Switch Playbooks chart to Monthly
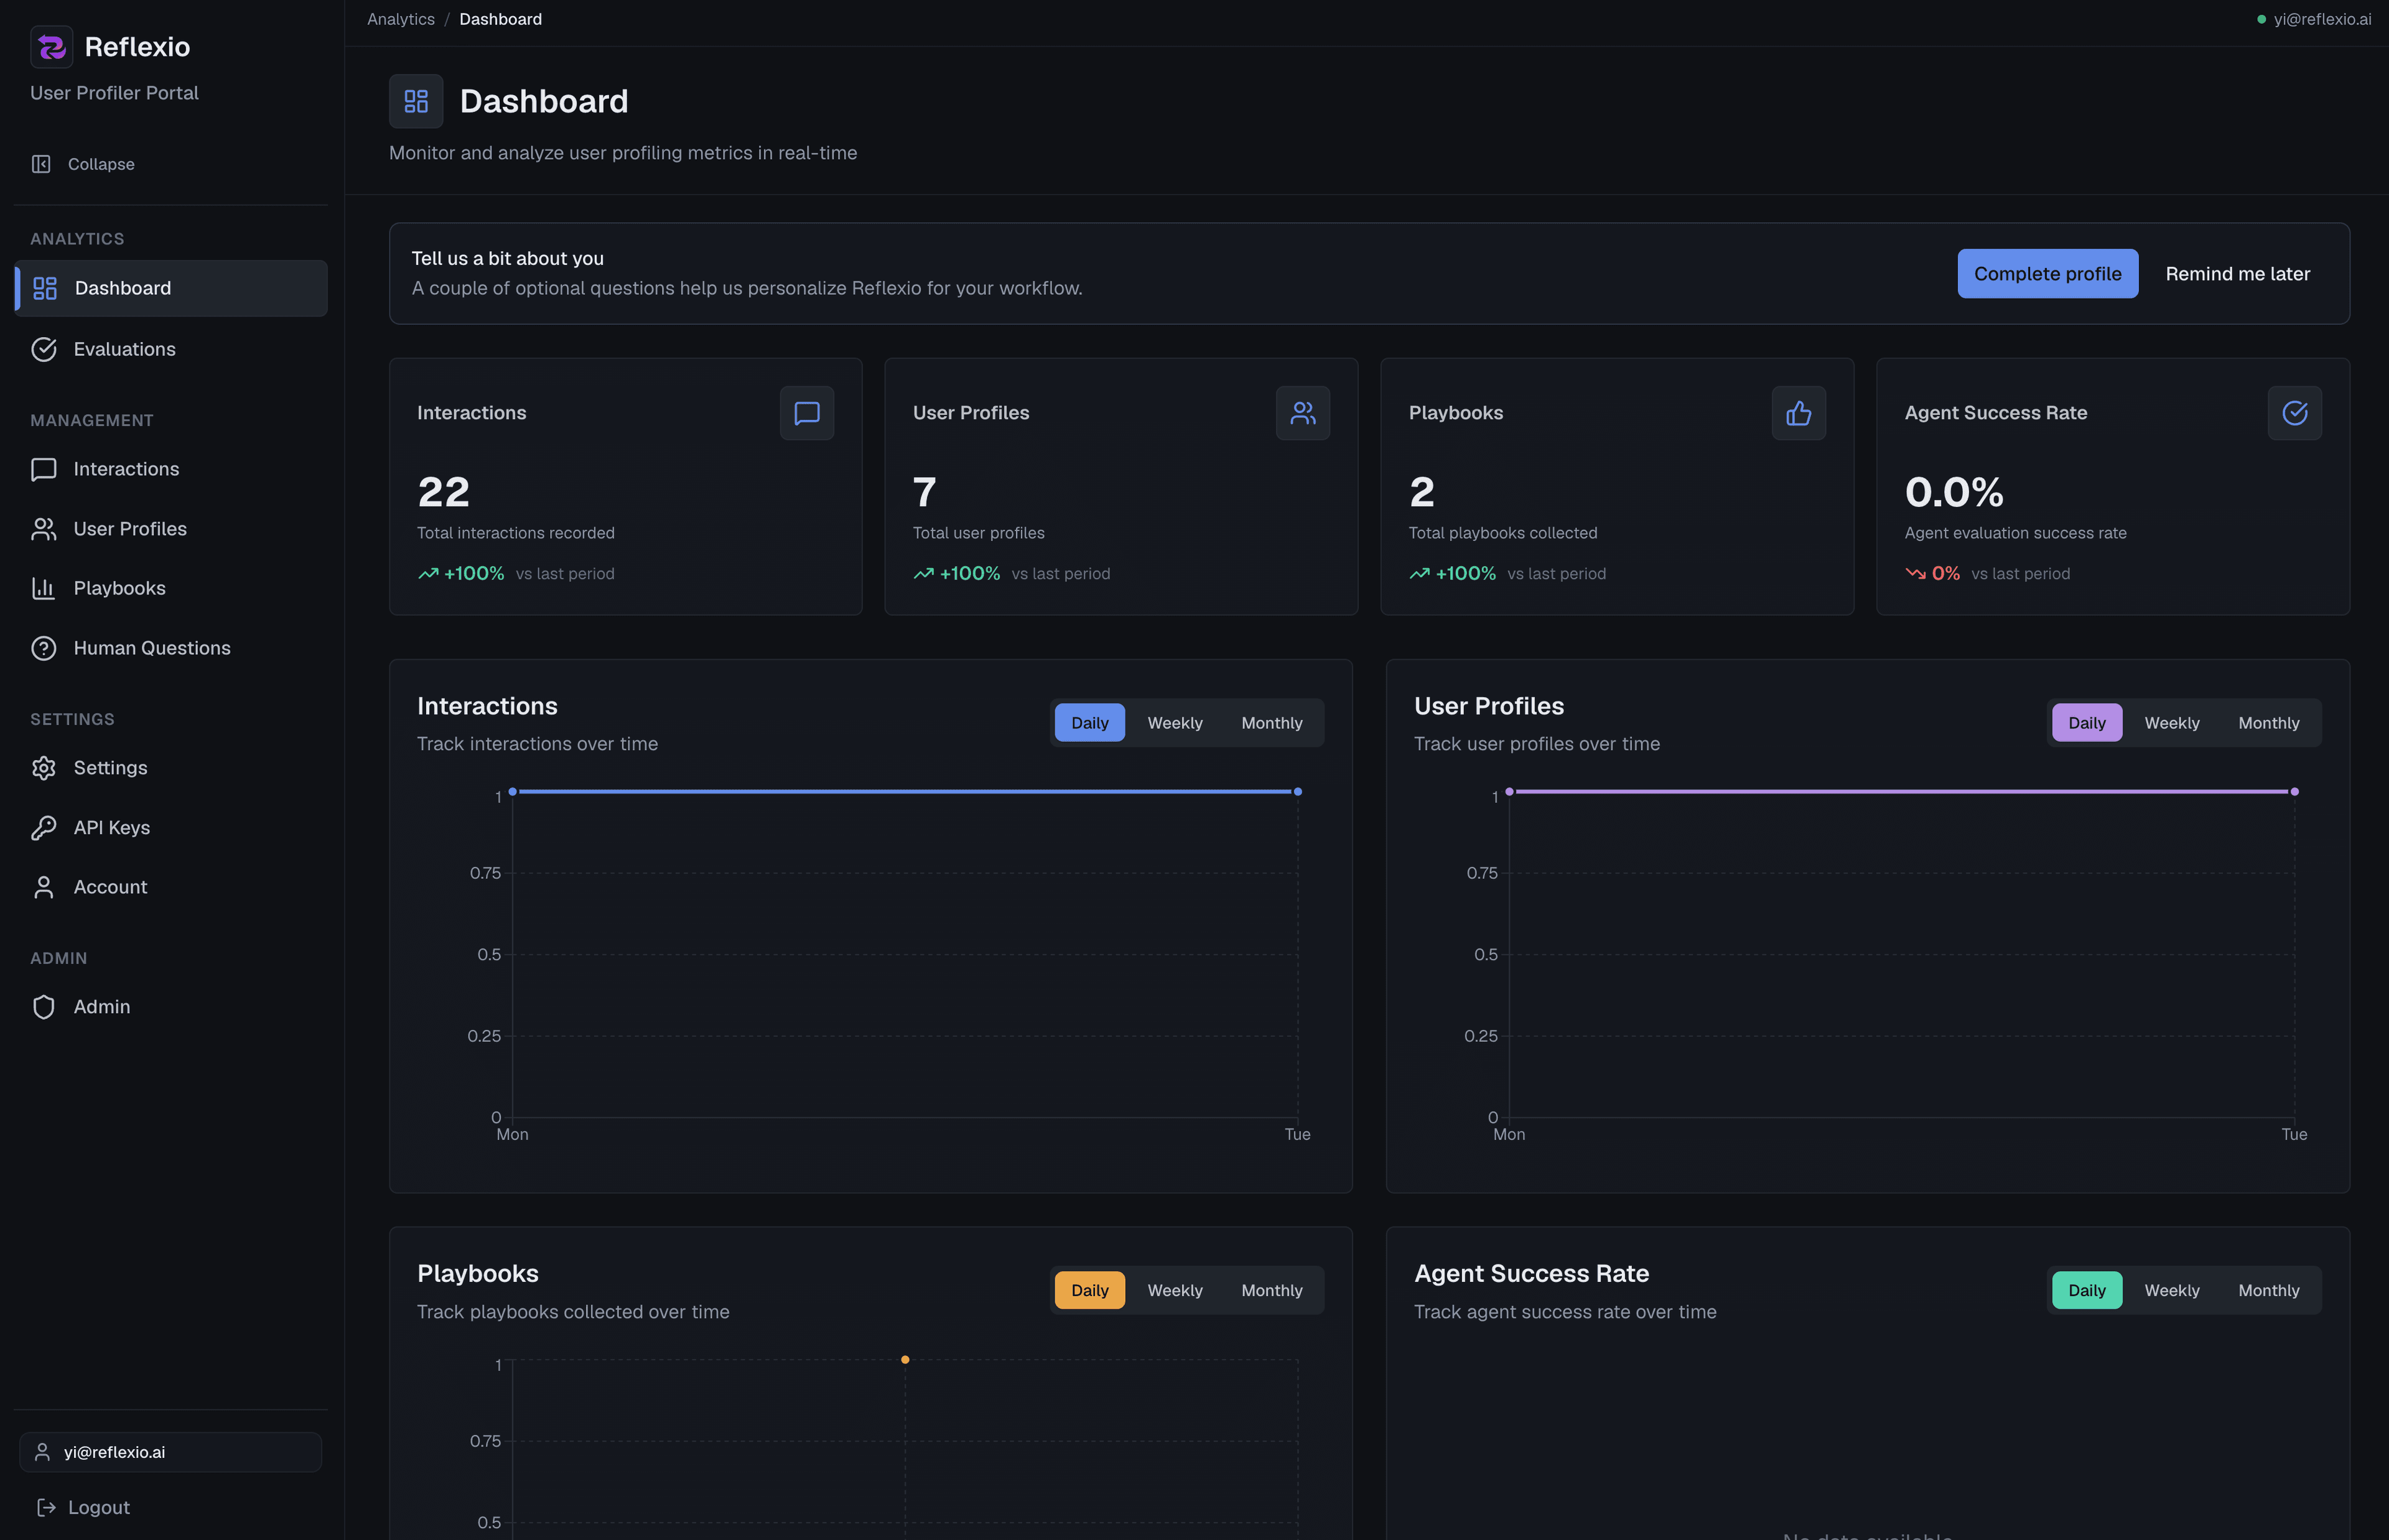 pyautogui.click(x=1271, y=1290)
